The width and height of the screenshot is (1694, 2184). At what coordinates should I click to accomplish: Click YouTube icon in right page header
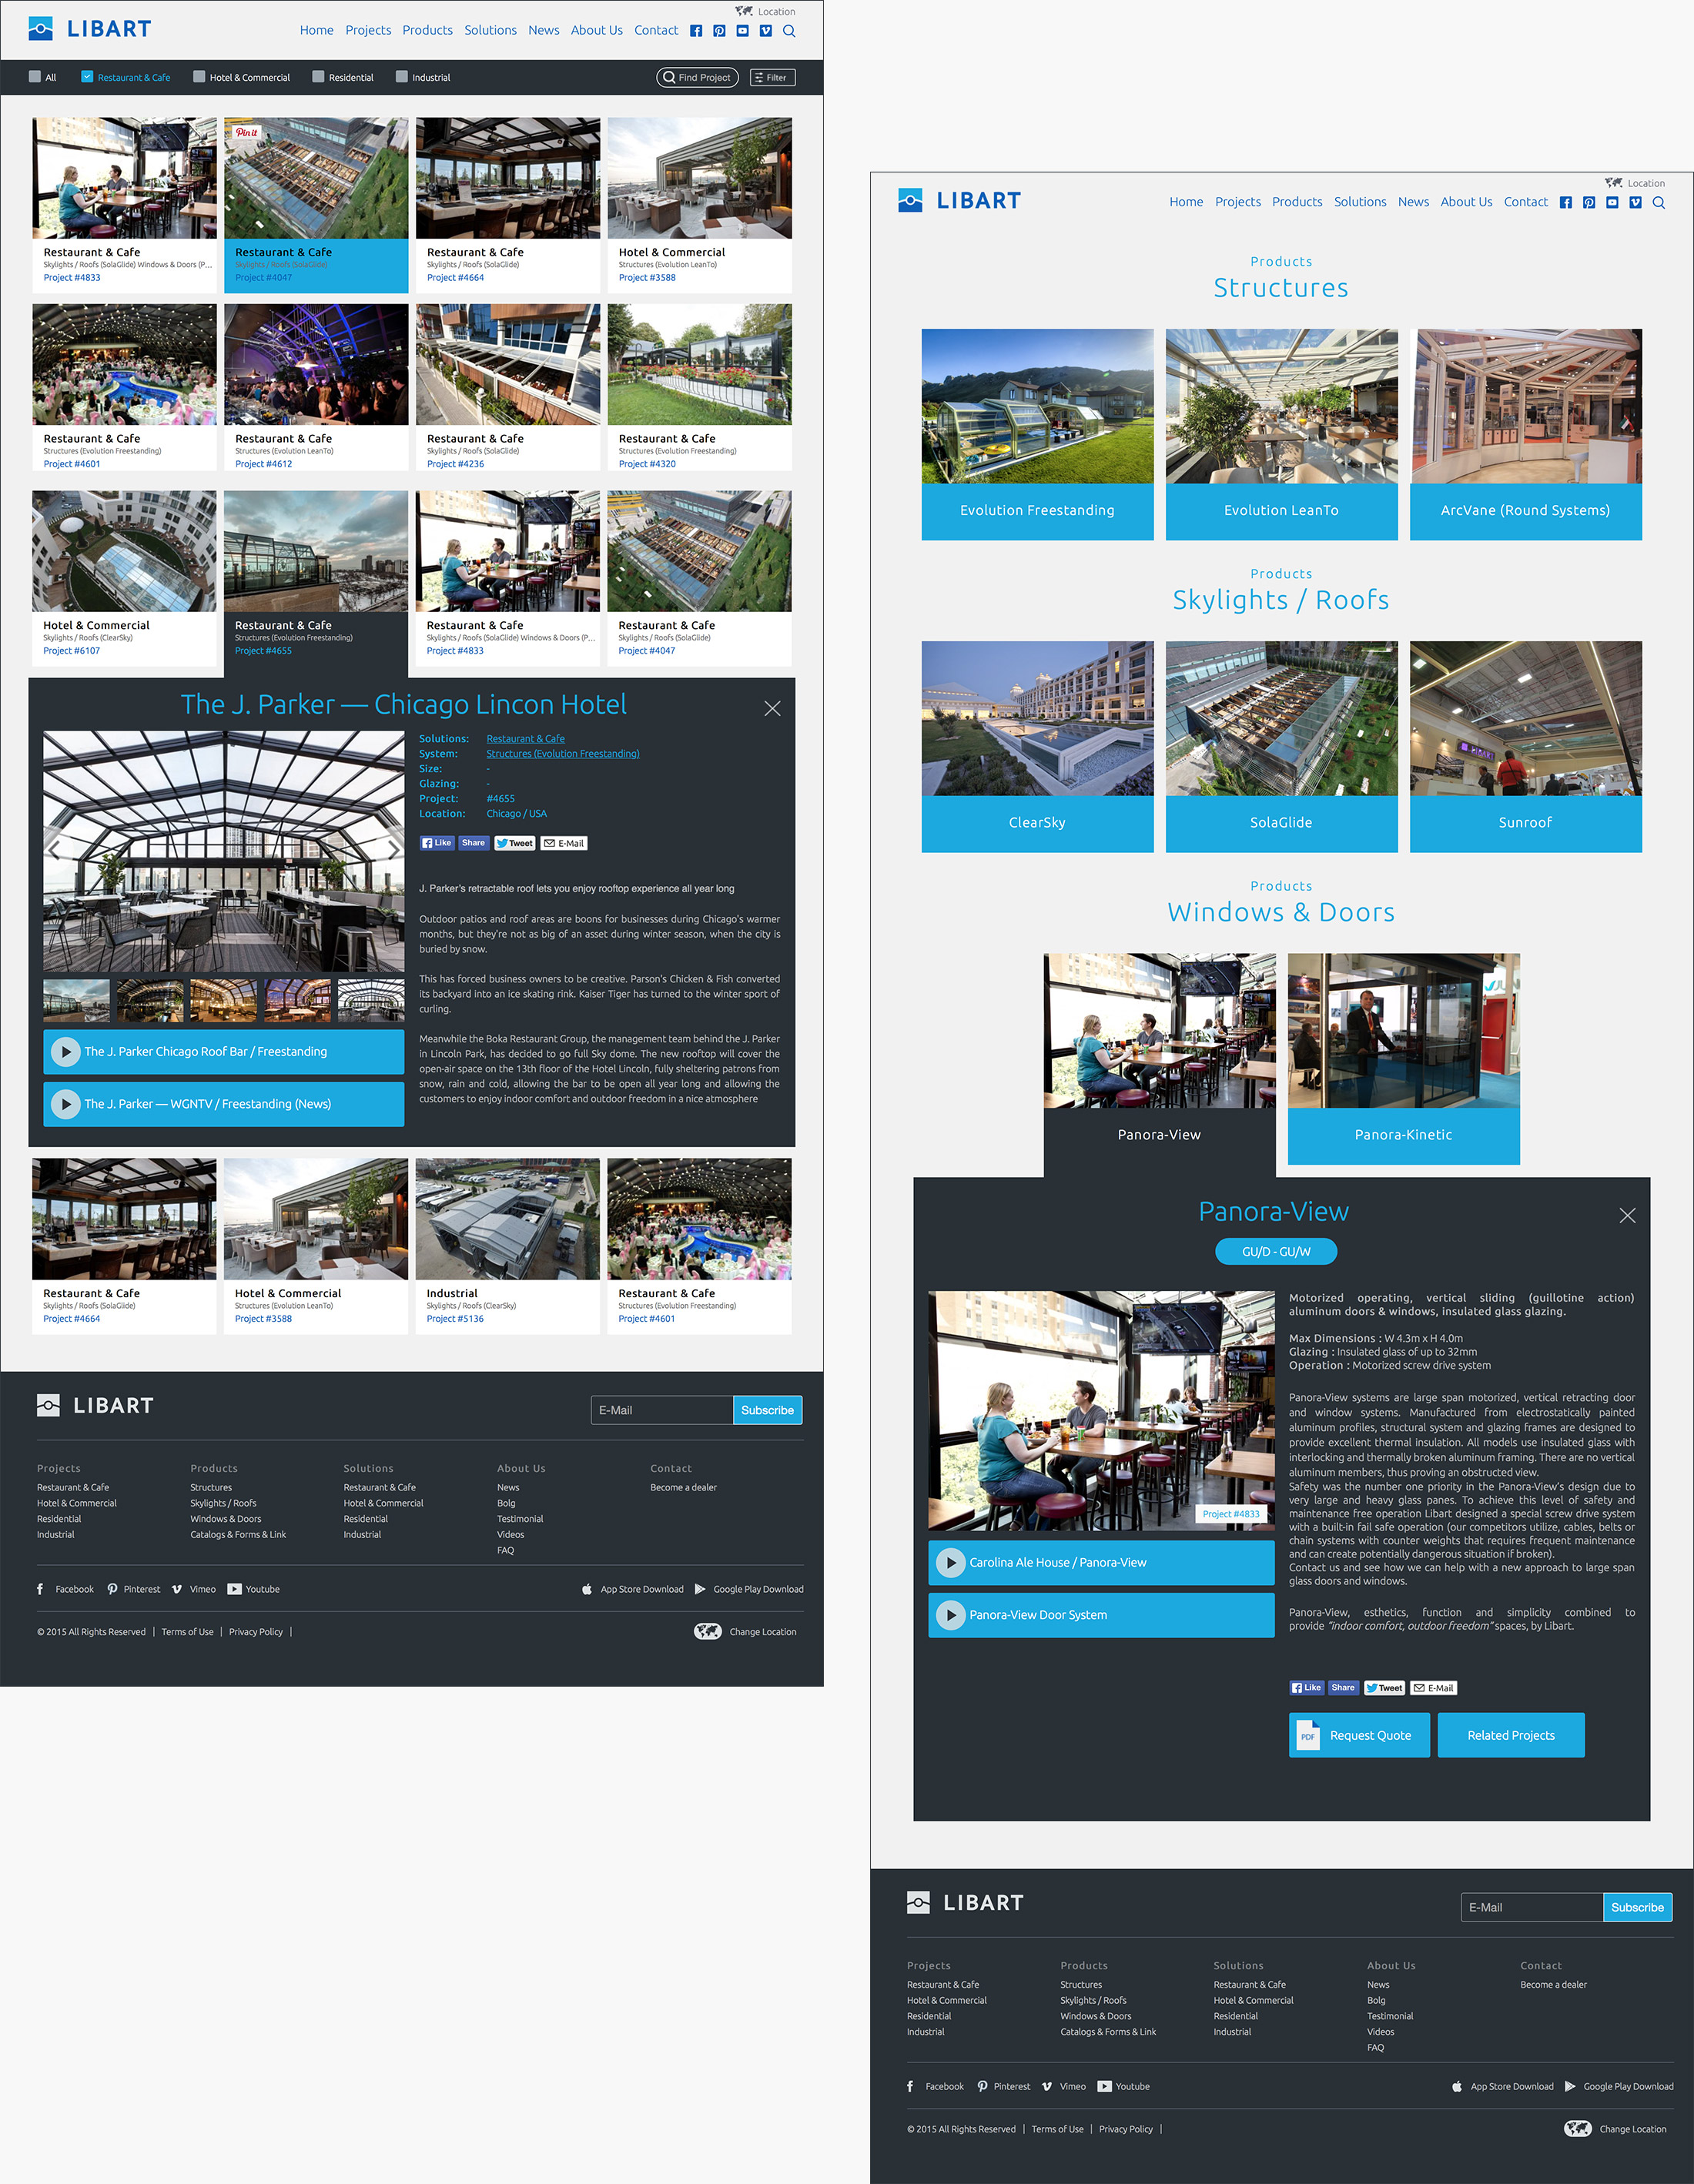coord(1612,203)
